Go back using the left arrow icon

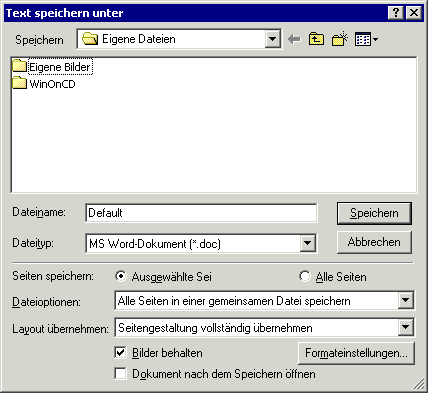[x=294, y=39]
